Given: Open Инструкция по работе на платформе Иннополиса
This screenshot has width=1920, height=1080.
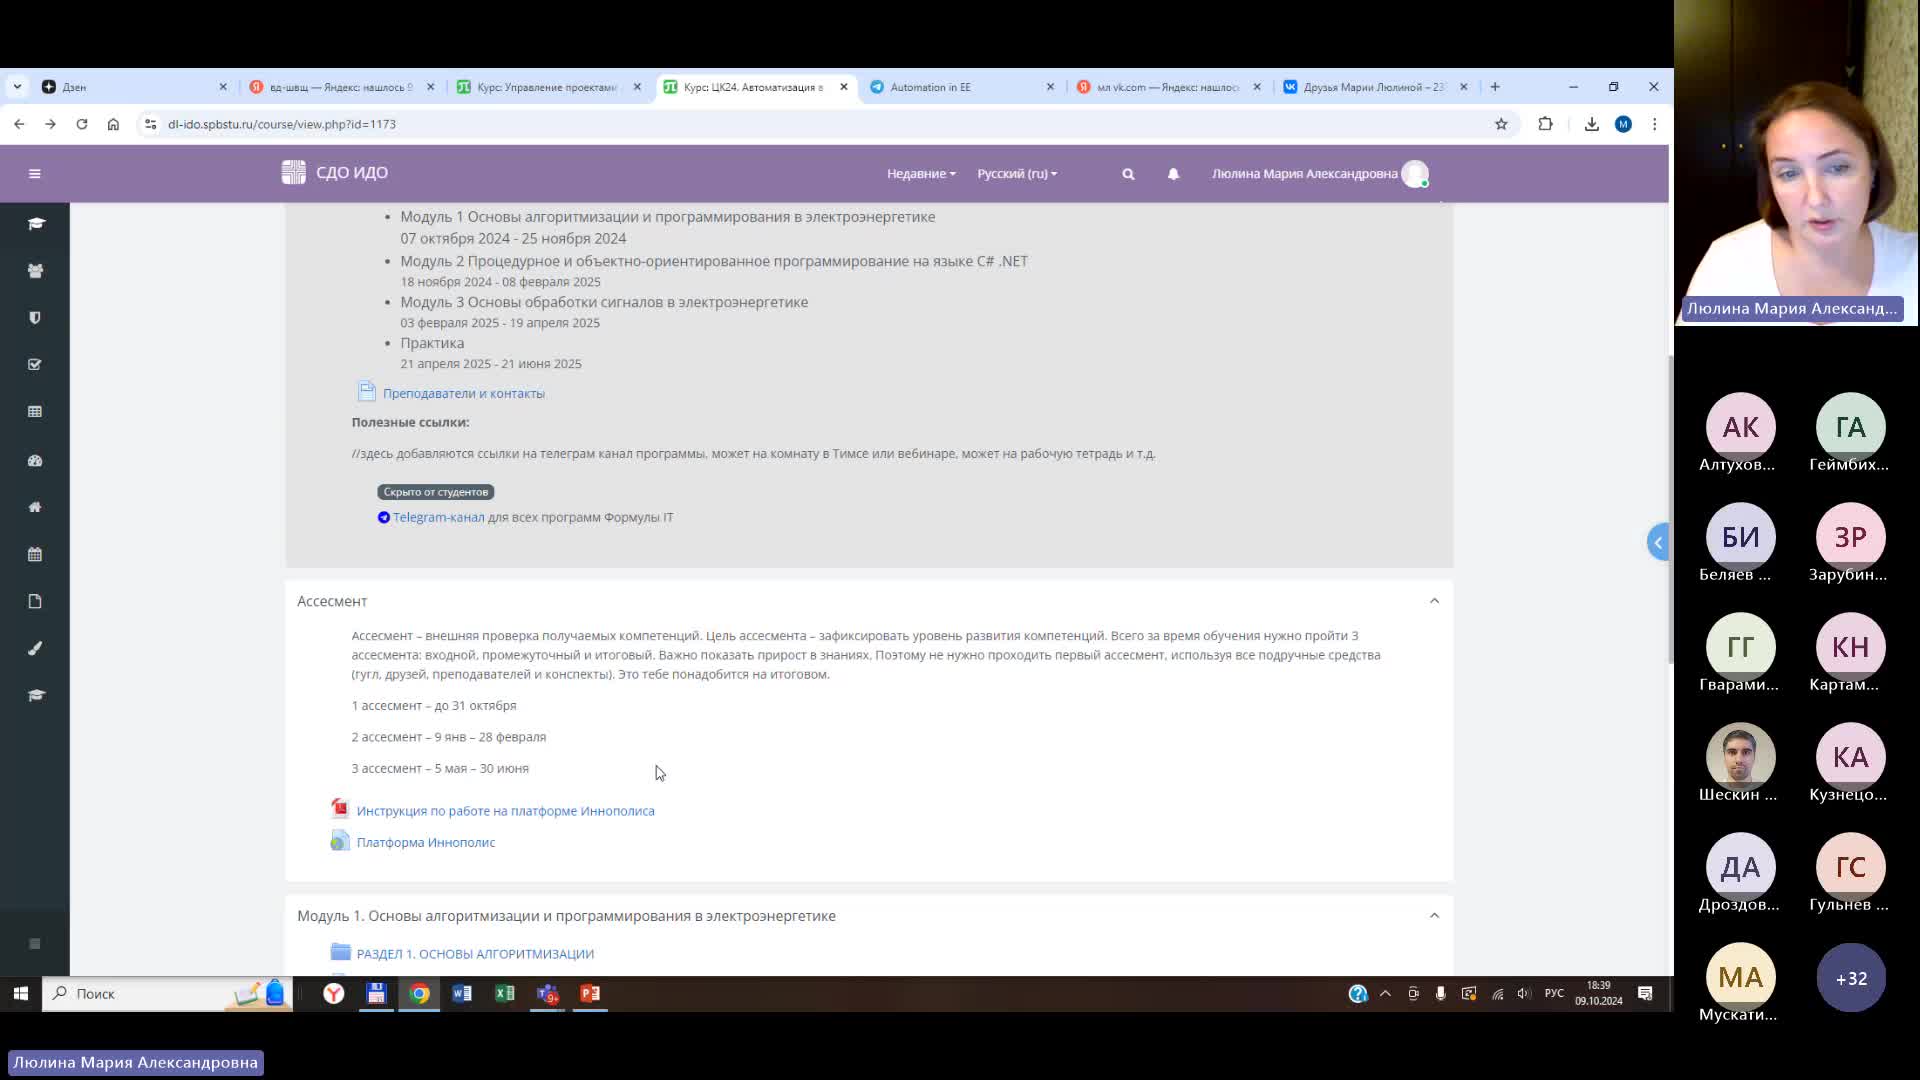Looking at the screenshot, I should tap(505, 811).
